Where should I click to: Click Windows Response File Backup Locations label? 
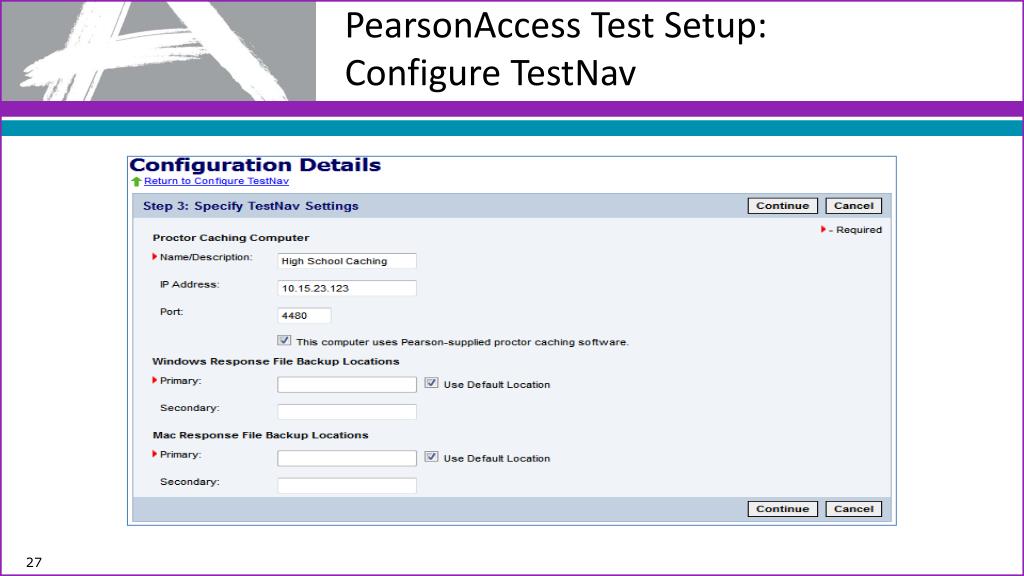(x=276, y=361)
